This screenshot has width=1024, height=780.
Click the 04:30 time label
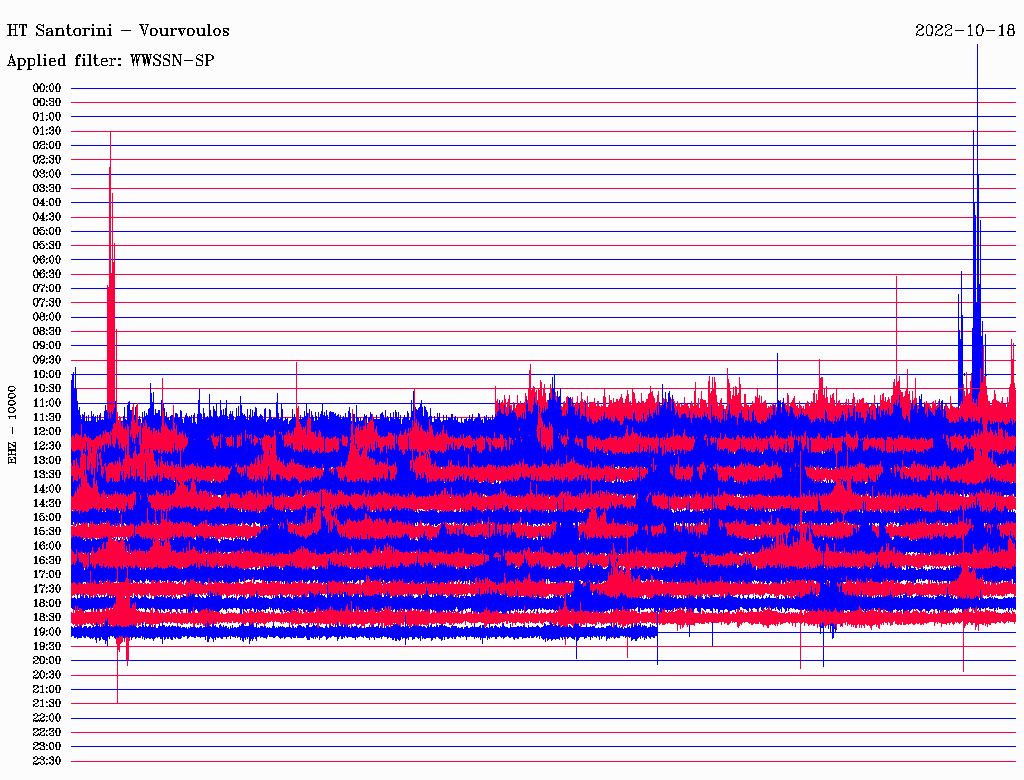[x=47, y=217]
